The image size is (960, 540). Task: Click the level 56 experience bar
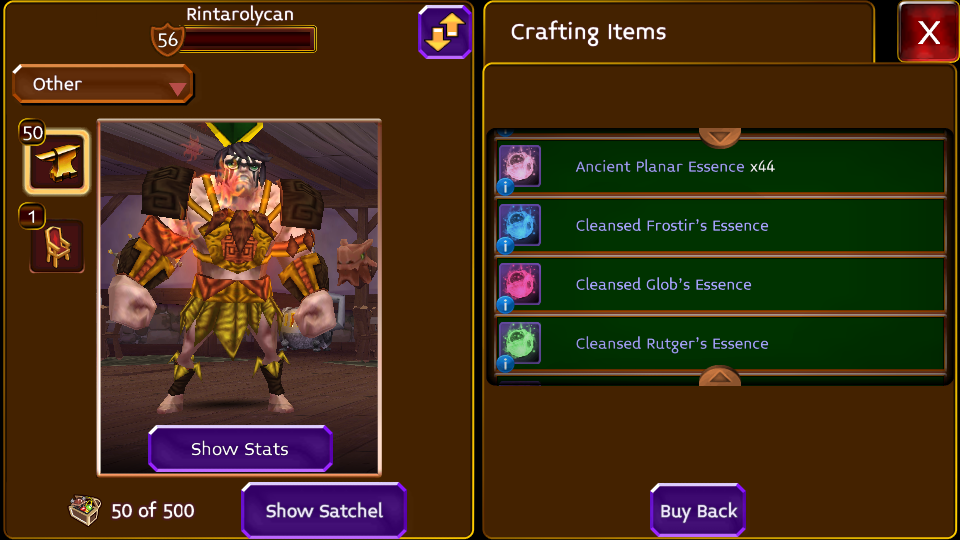click(x=247, y=39)
